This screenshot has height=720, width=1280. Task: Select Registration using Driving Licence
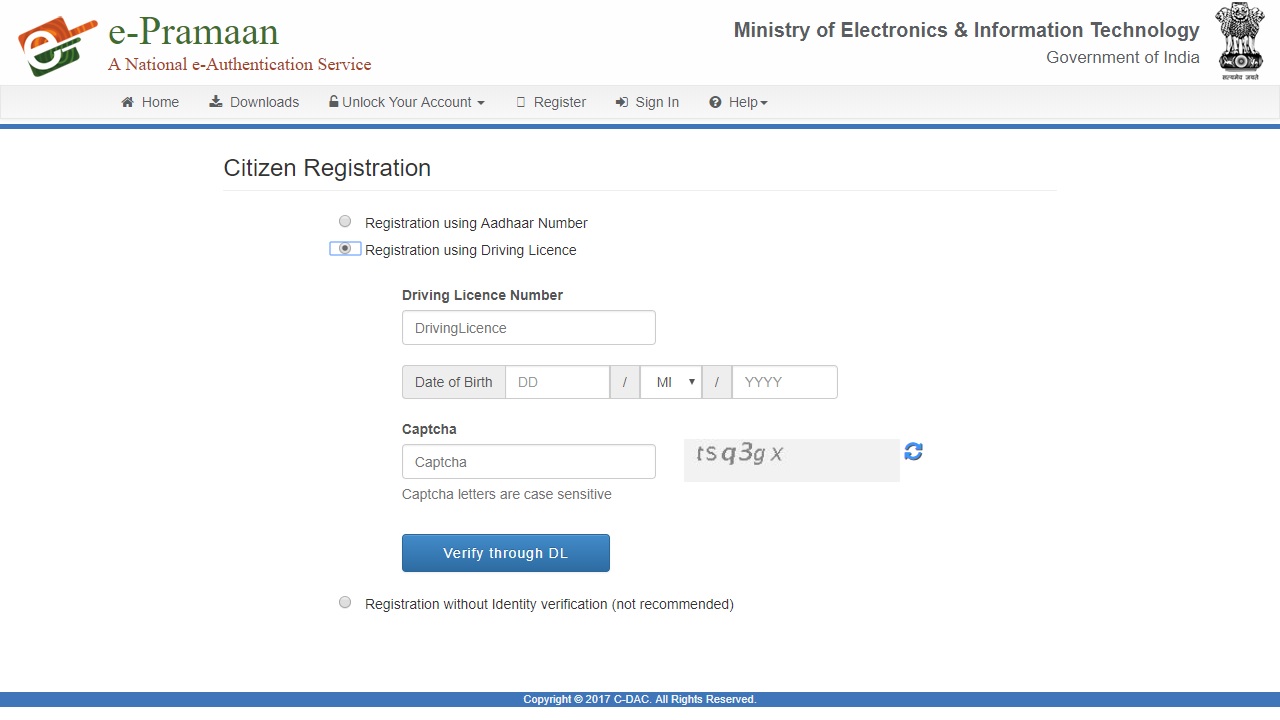[x=345, y=248]
